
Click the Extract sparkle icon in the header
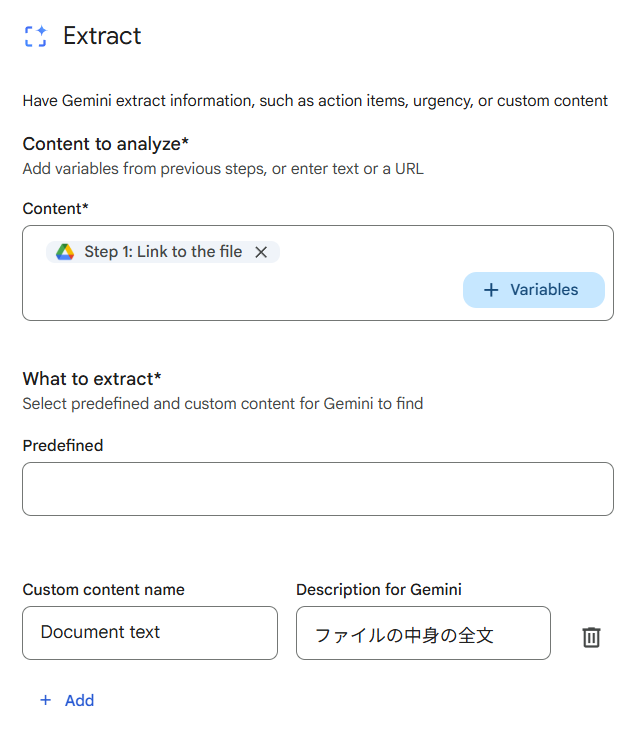(35, 37)
